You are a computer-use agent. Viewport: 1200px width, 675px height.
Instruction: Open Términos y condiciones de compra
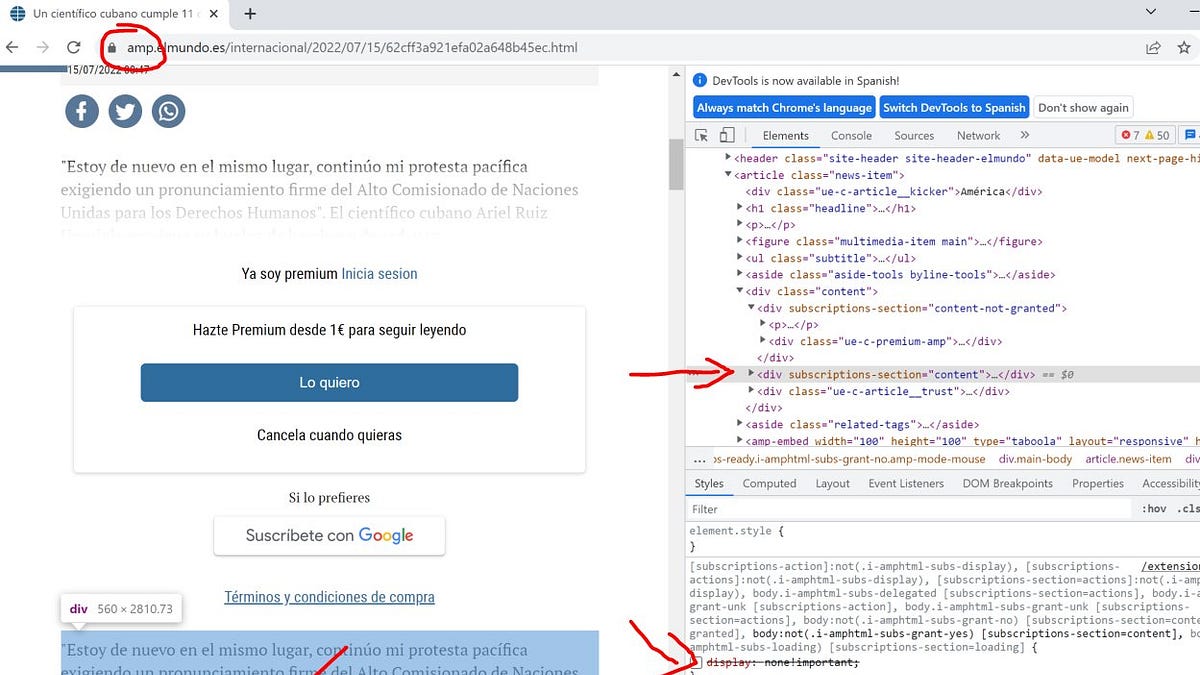[329, 597]
